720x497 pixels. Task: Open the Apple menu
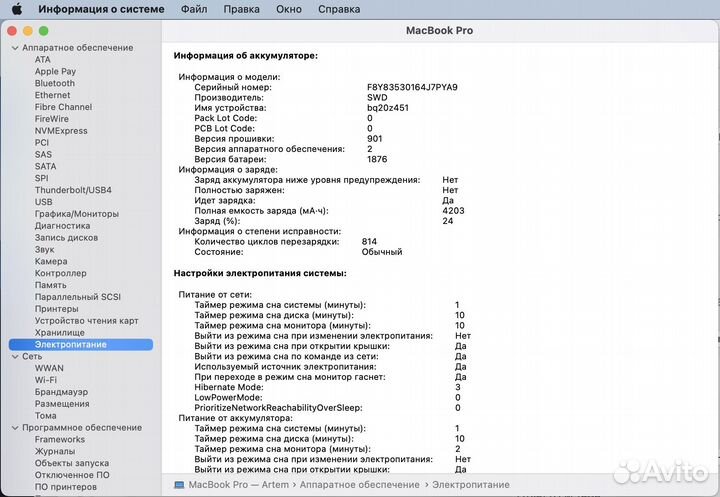point(17,9)
